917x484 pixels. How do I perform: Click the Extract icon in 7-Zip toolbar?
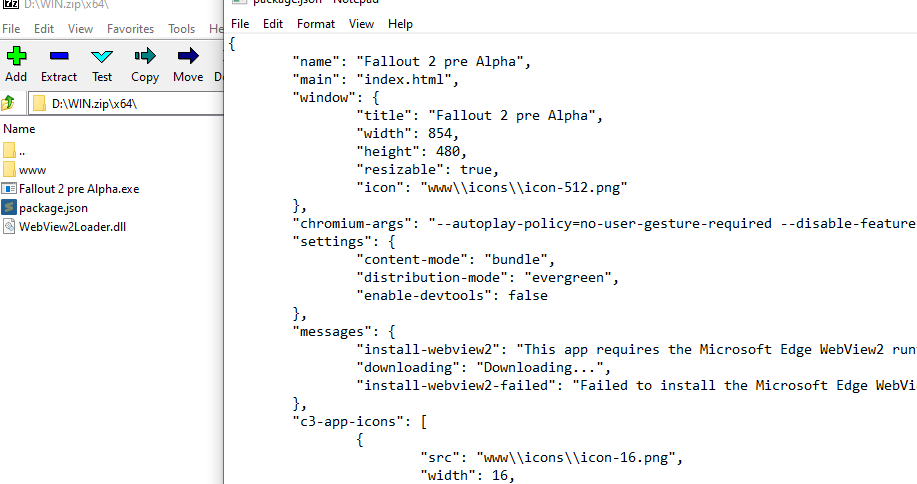click(59, 56)
